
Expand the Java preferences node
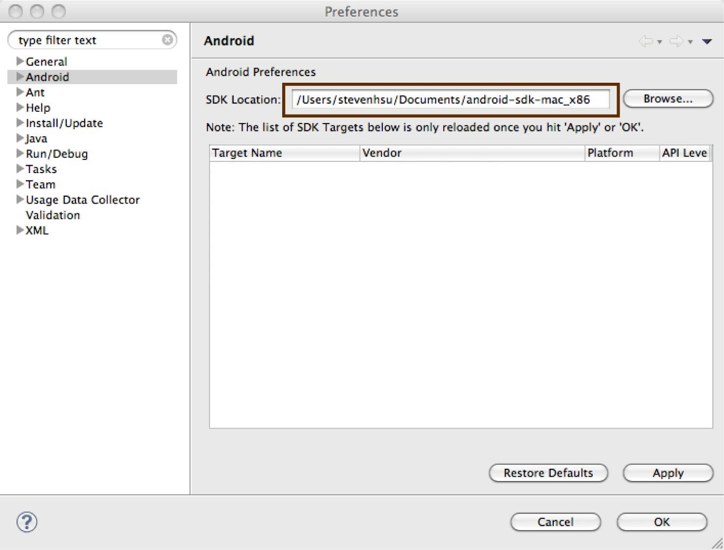(20, 138)
